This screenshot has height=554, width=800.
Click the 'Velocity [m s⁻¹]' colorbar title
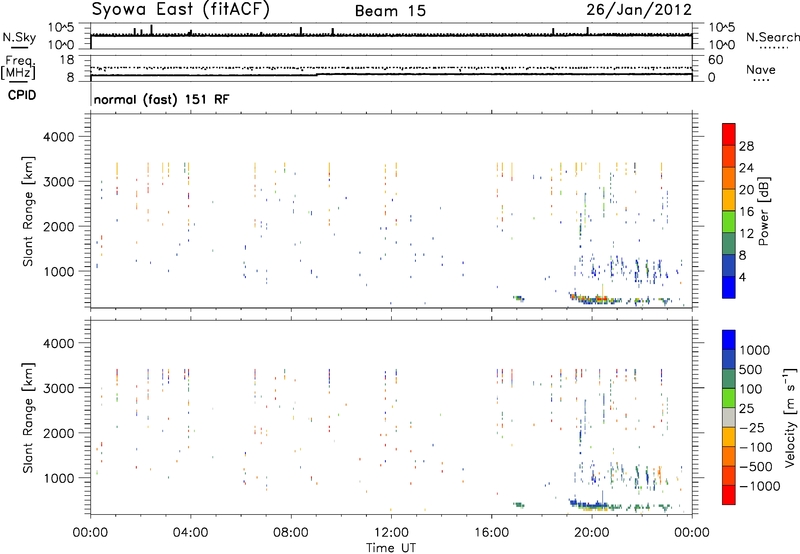[790, 417]
